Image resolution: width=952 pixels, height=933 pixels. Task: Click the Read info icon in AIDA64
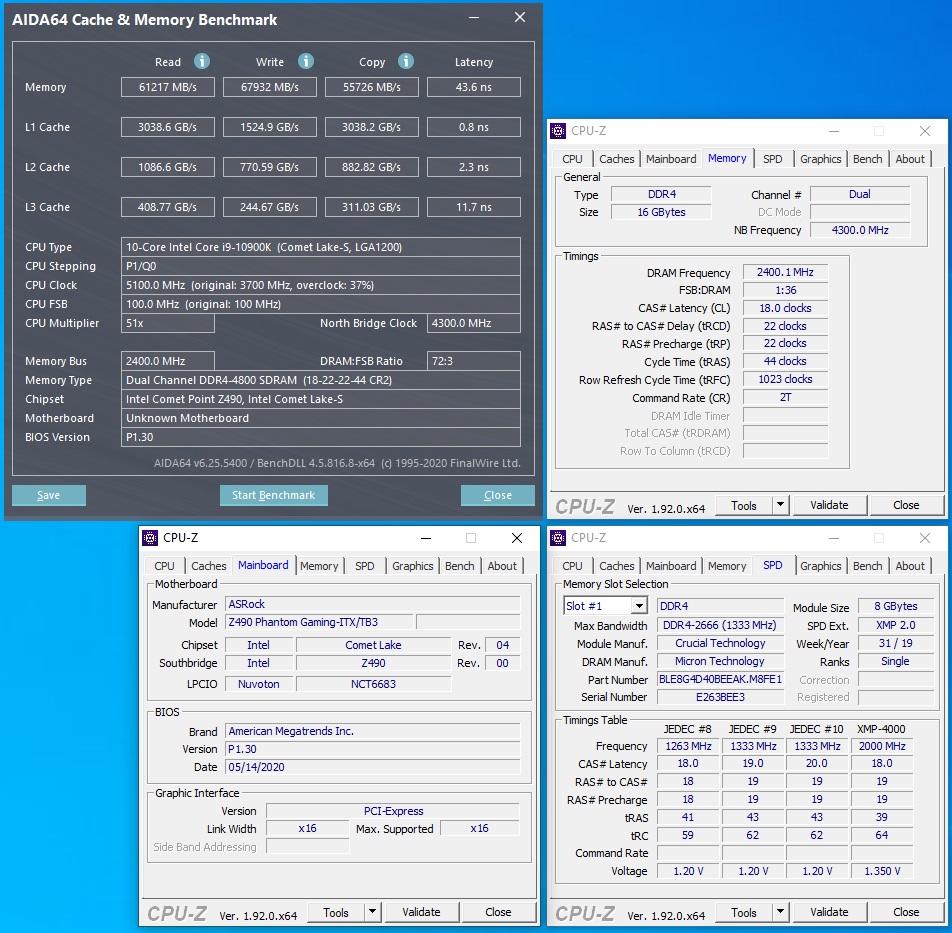pos(202,61)
